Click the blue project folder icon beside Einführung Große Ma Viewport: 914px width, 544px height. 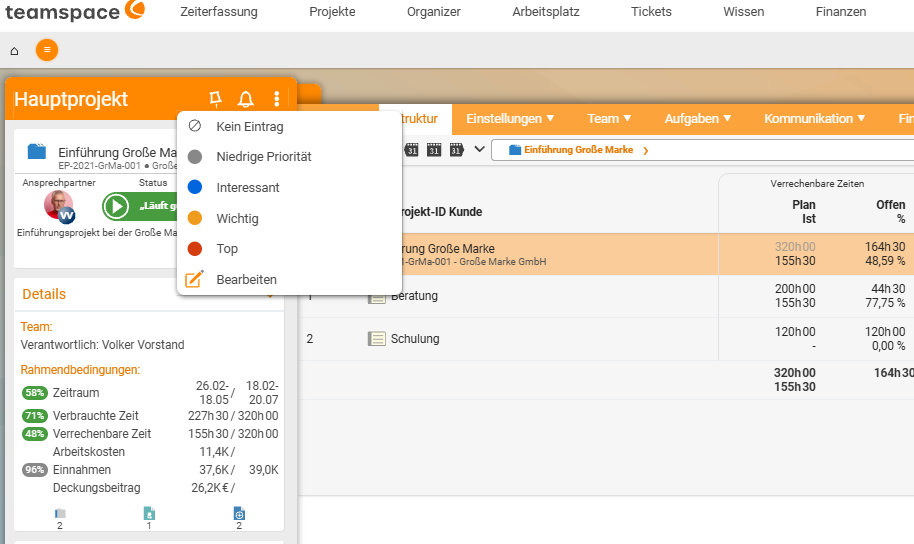(37, 152)
